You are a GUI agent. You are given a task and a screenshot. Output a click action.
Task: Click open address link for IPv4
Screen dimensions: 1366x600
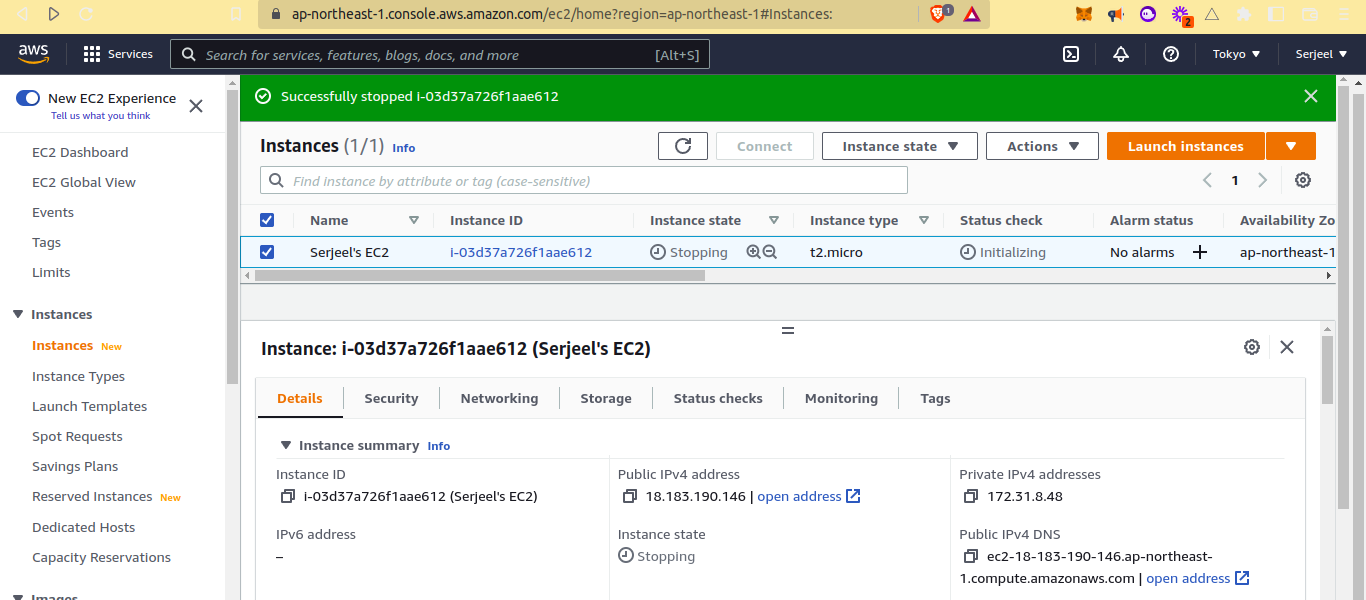(809, 496)
